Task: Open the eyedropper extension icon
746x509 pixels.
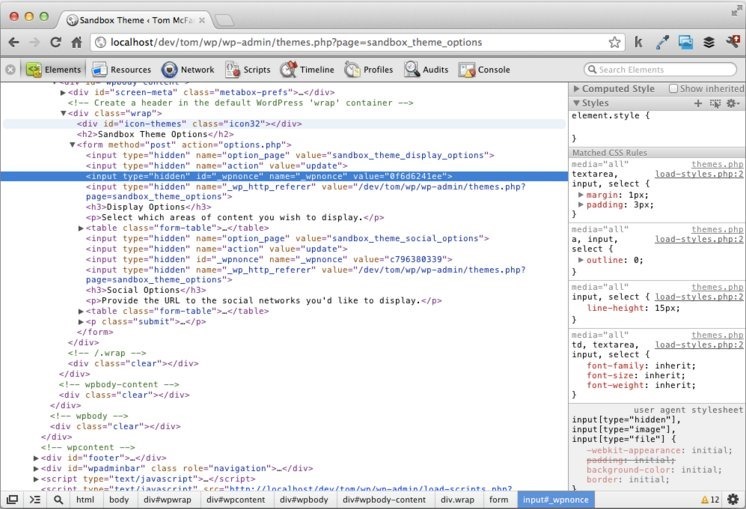Action: (x=662, y=42)
